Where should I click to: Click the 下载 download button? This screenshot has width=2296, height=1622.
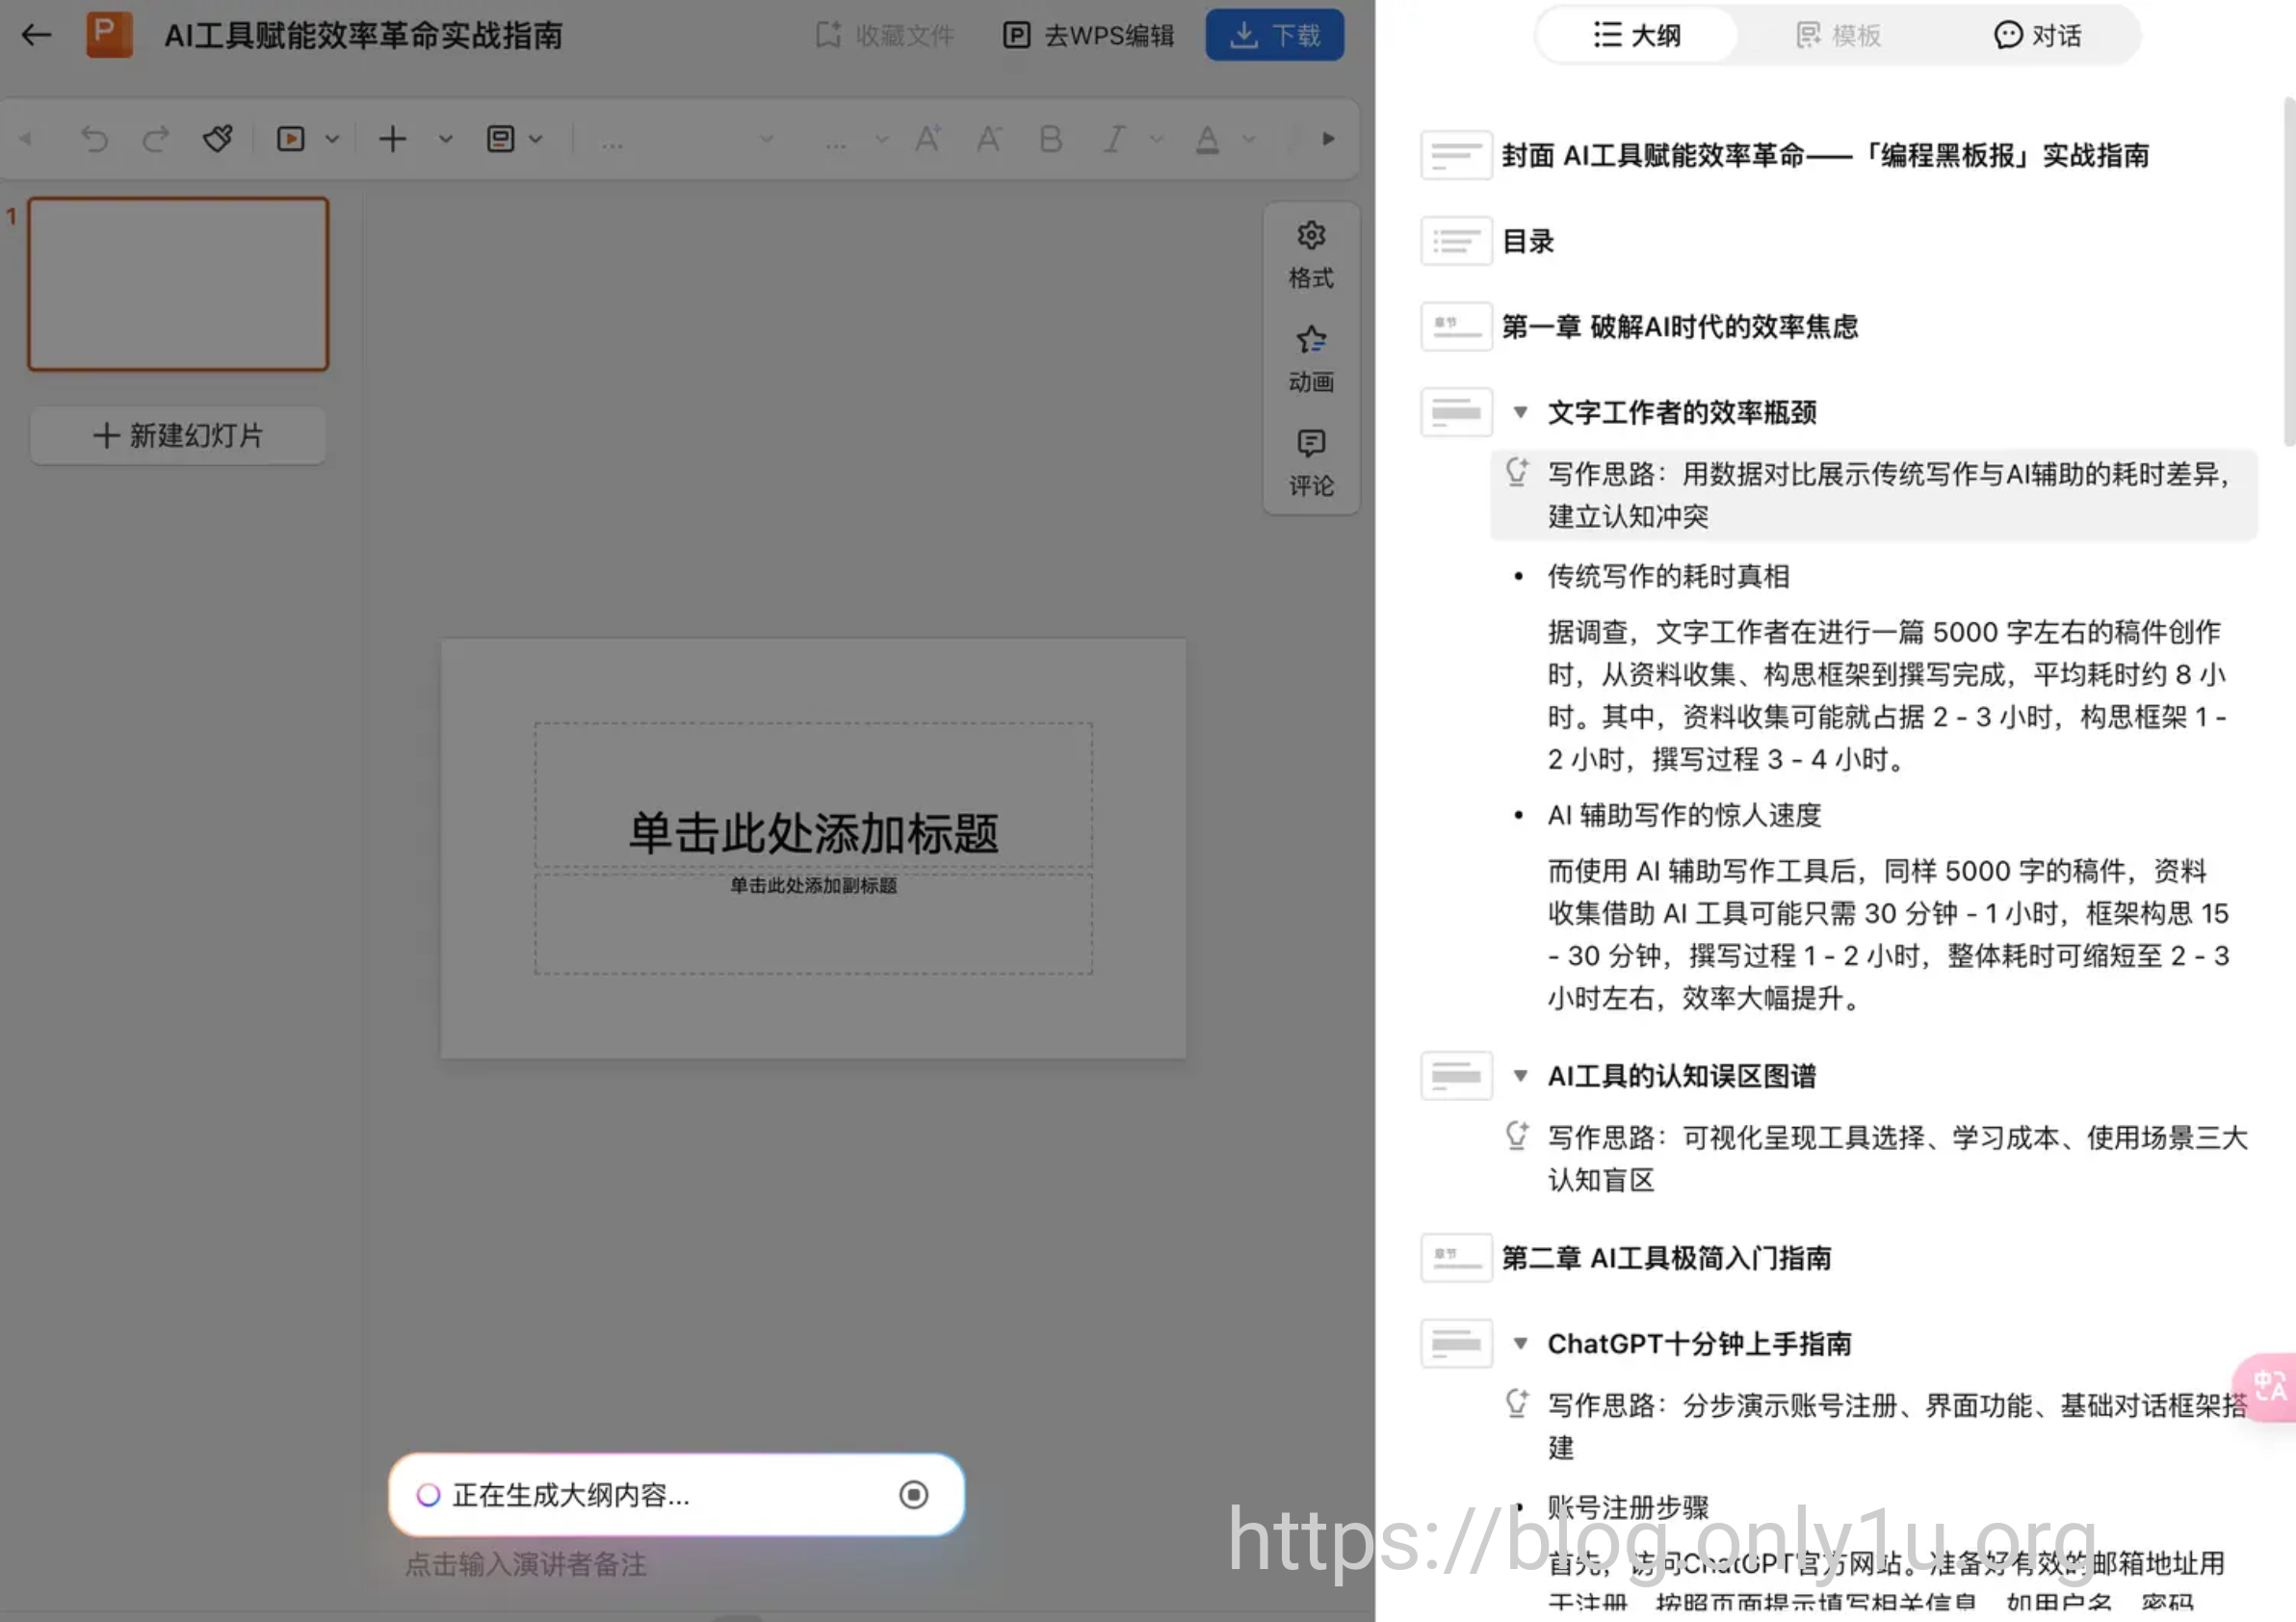point(1274,36)
